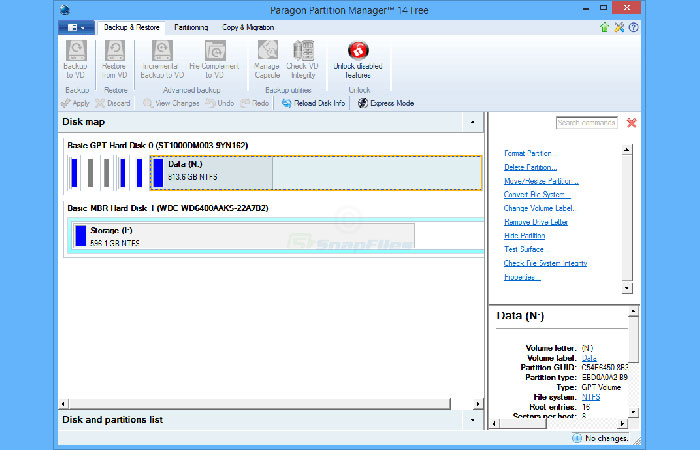
Task: Select the Storage partition on Disk 1
Action: pyautogui.click(x=243, y=236)
